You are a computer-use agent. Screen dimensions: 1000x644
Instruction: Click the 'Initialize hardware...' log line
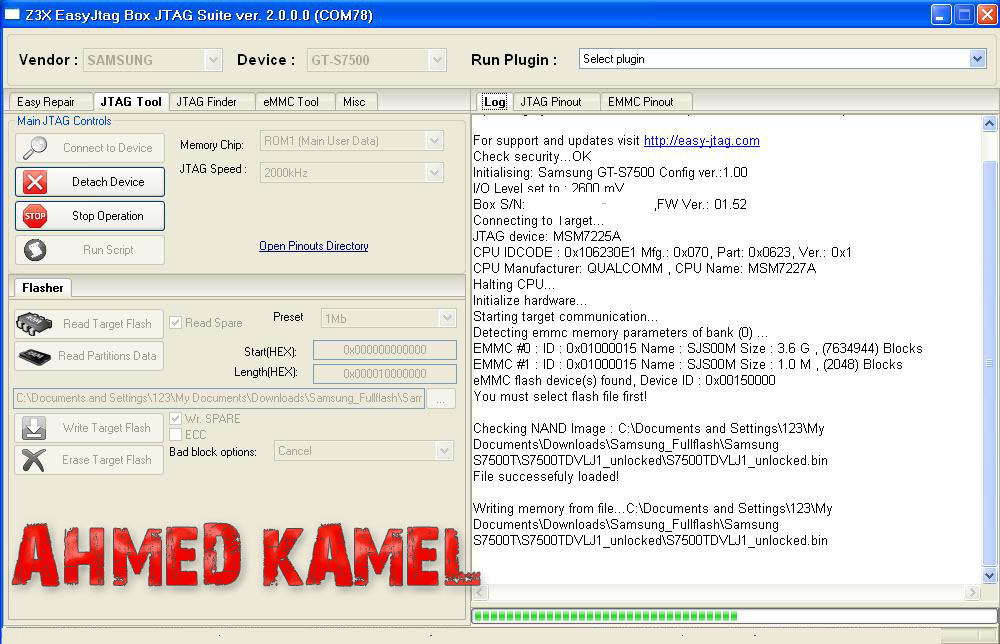coord(530,300)
